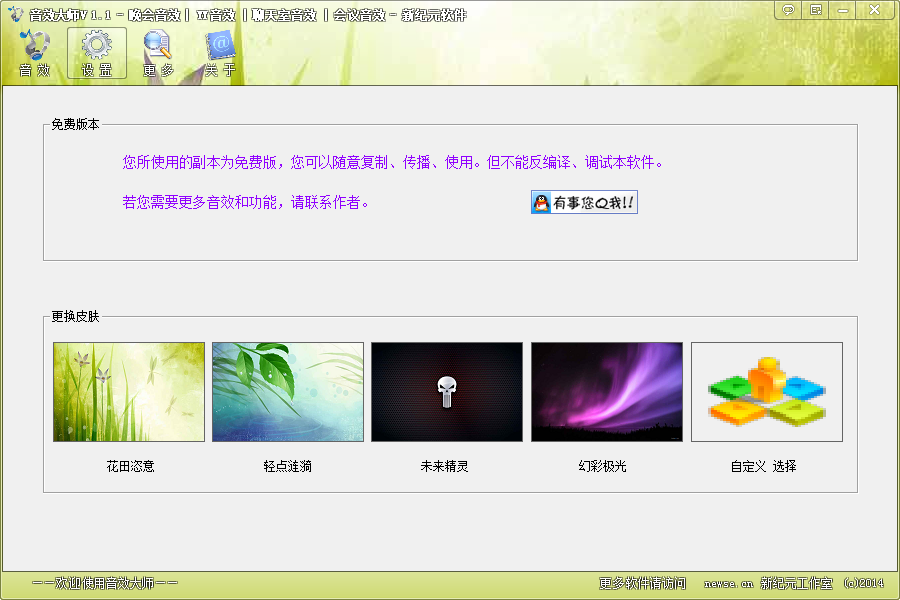
Task: Apply the 花田恣意 skin thumbnail
Action: point(129,392)
